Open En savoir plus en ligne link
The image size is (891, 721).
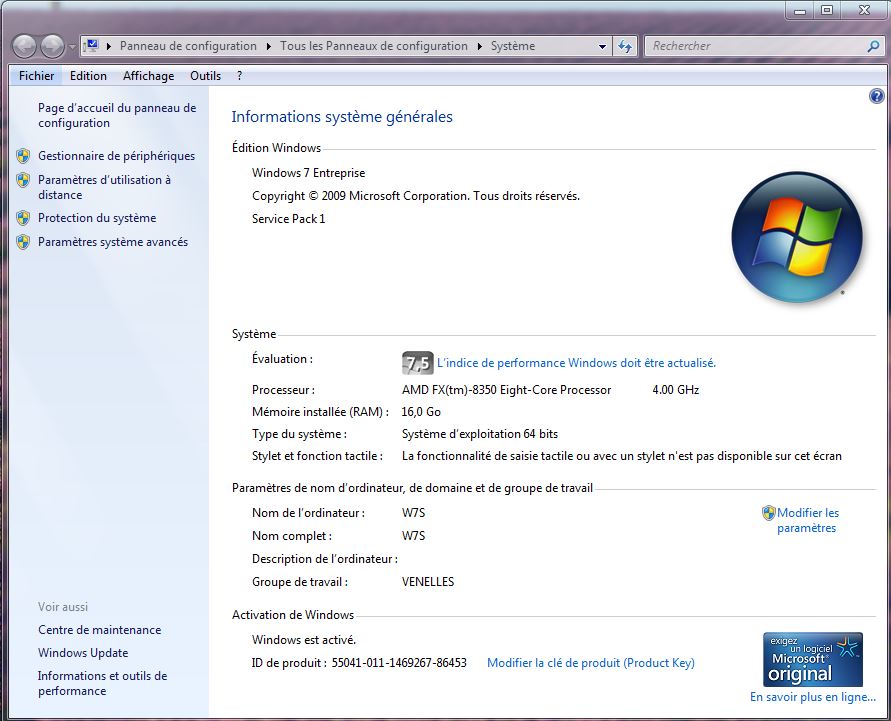coord(813,697)
